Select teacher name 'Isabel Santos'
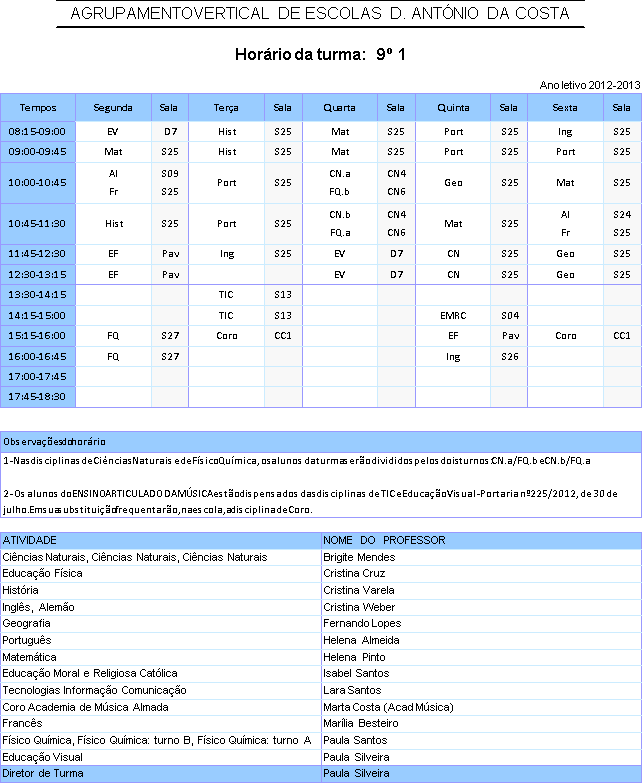 [356, 673]
